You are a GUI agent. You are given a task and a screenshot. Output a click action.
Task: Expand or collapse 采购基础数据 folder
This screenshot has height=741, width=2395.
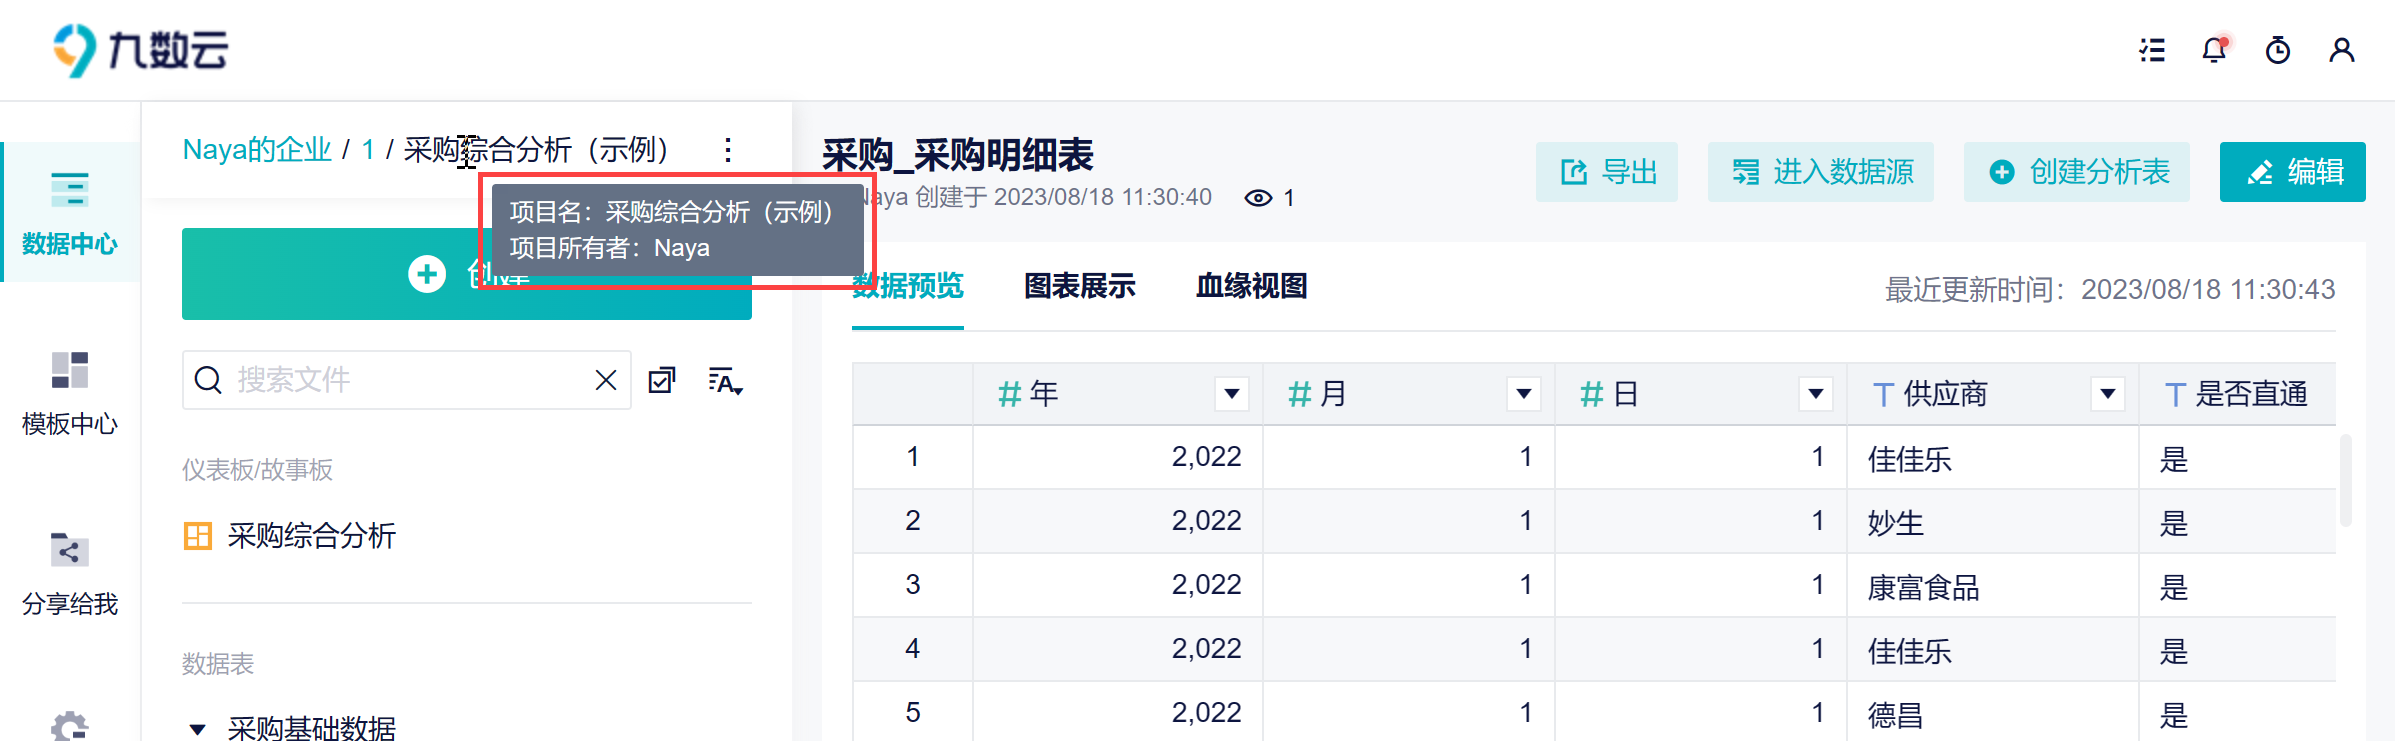tap(198, 729)
